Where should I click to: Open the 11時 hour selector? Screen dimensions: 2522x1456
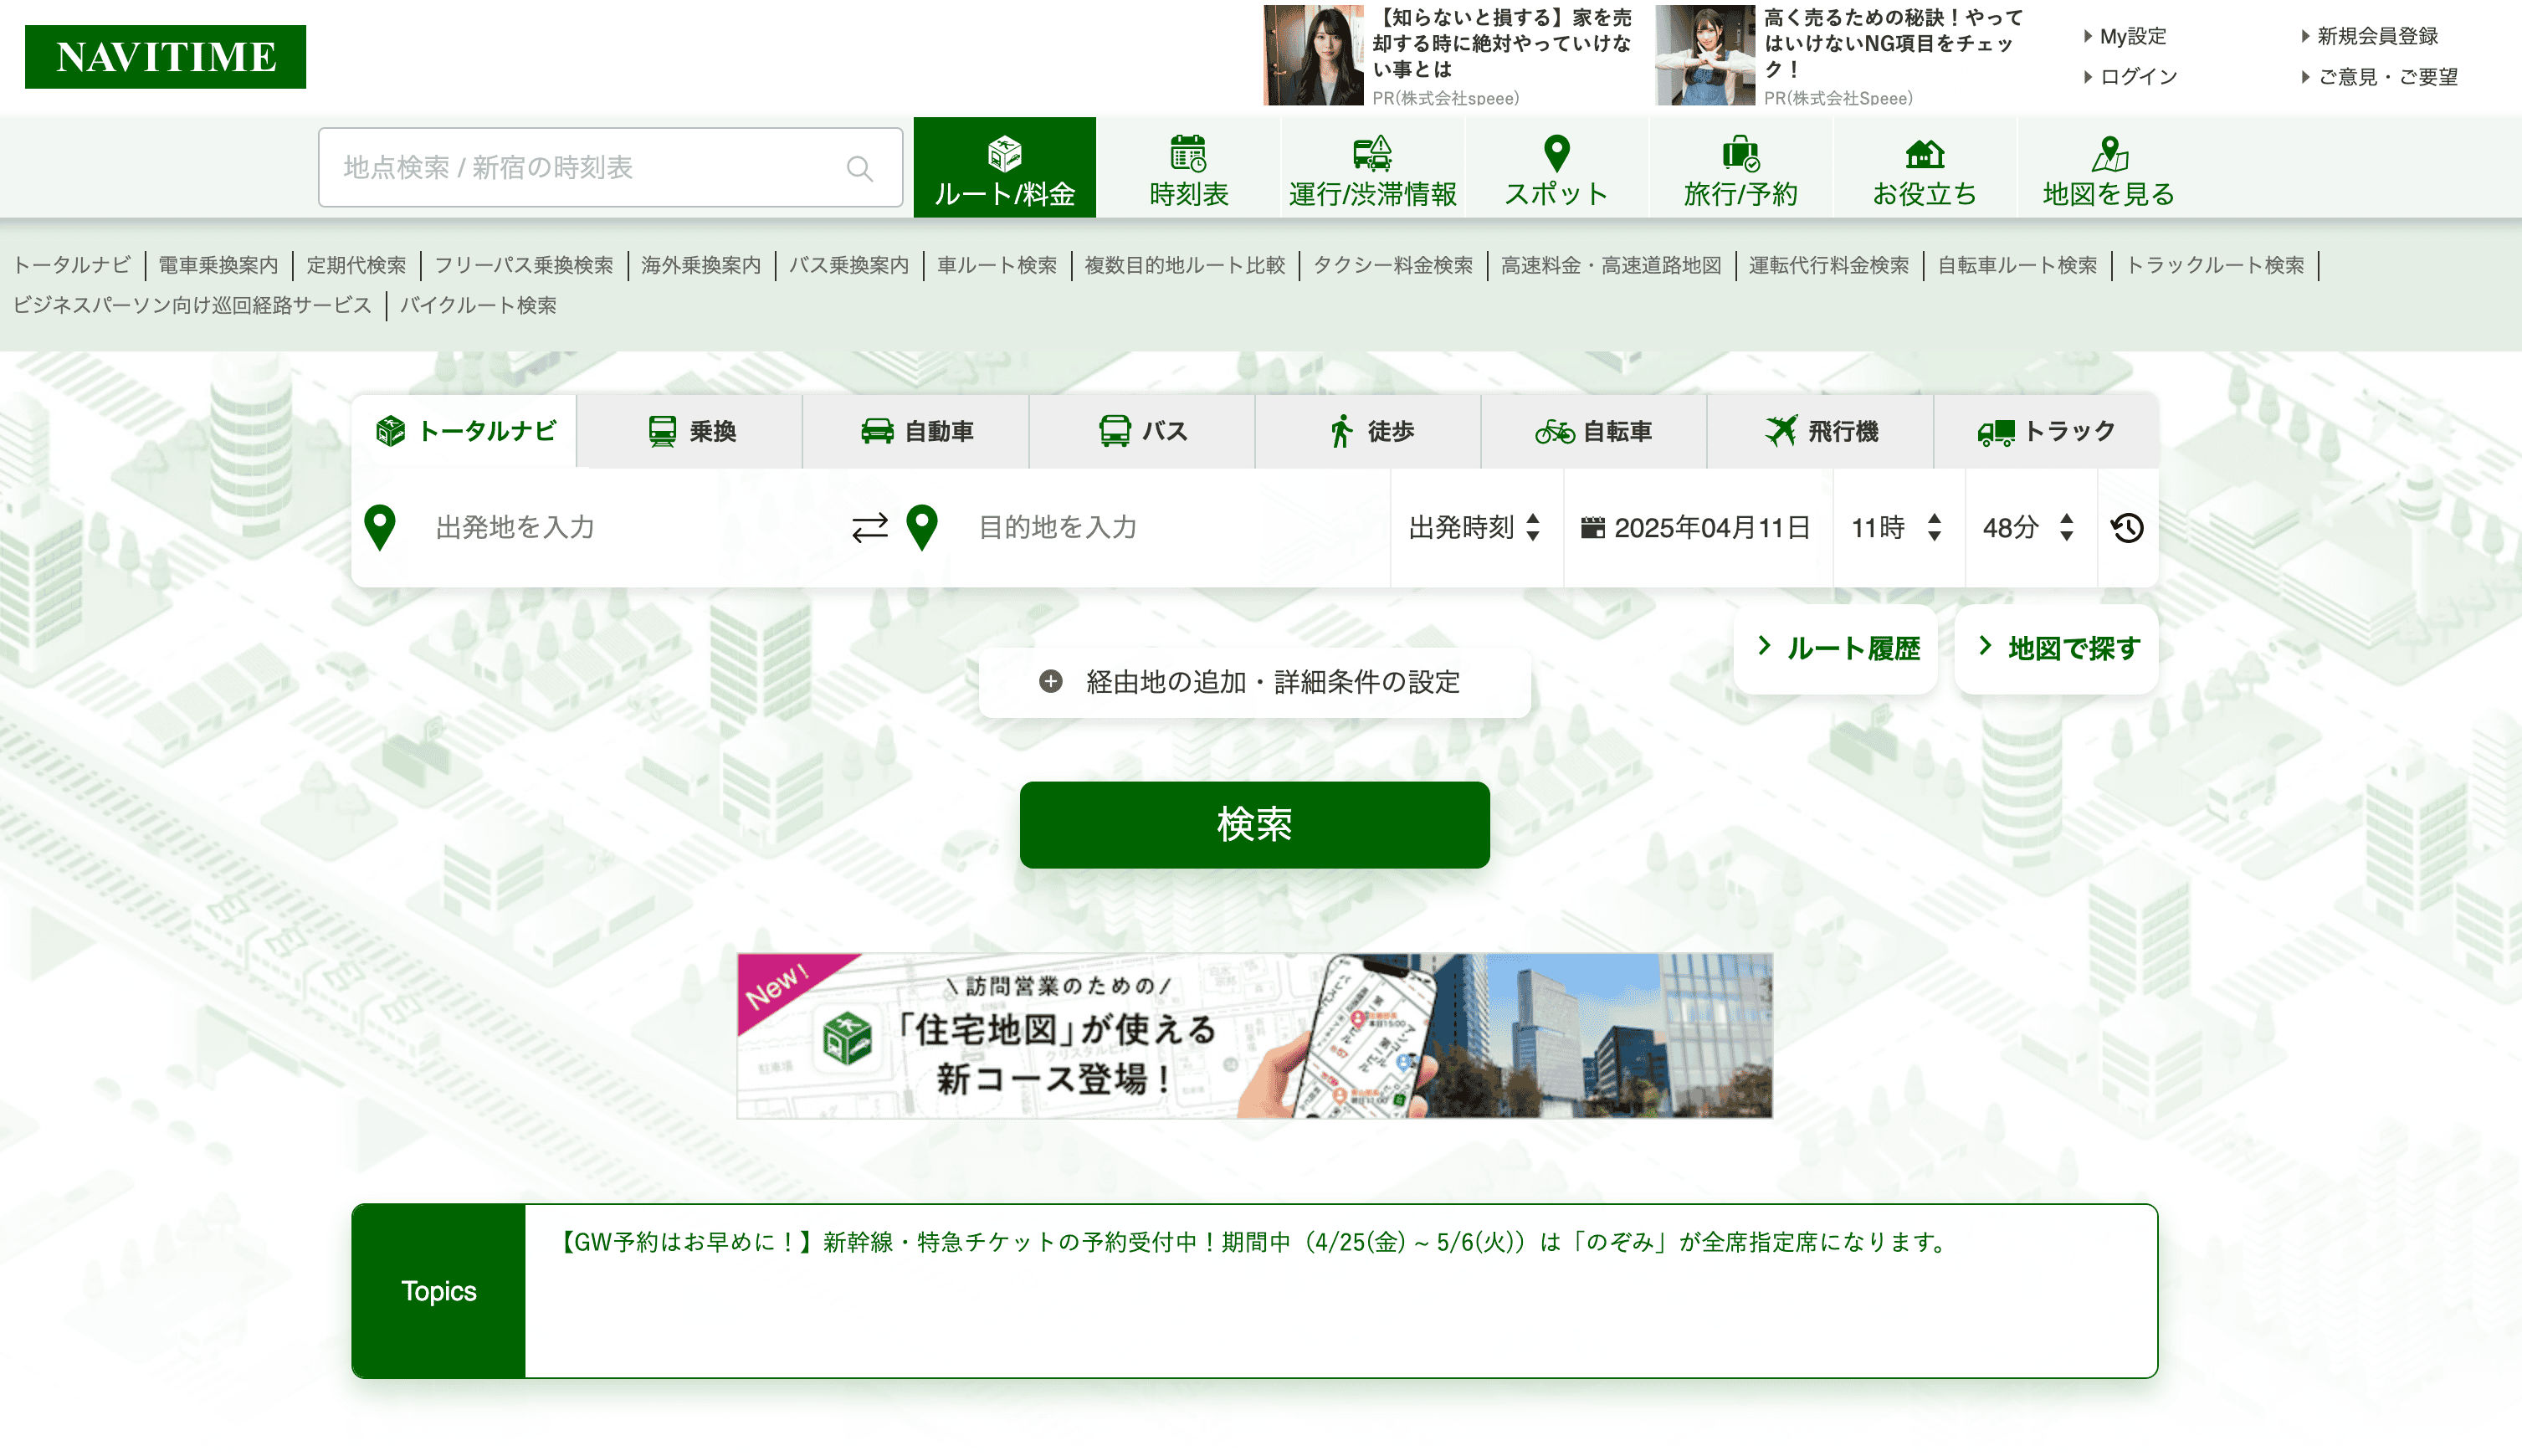pyautogui.click(x=1896, y=527)
